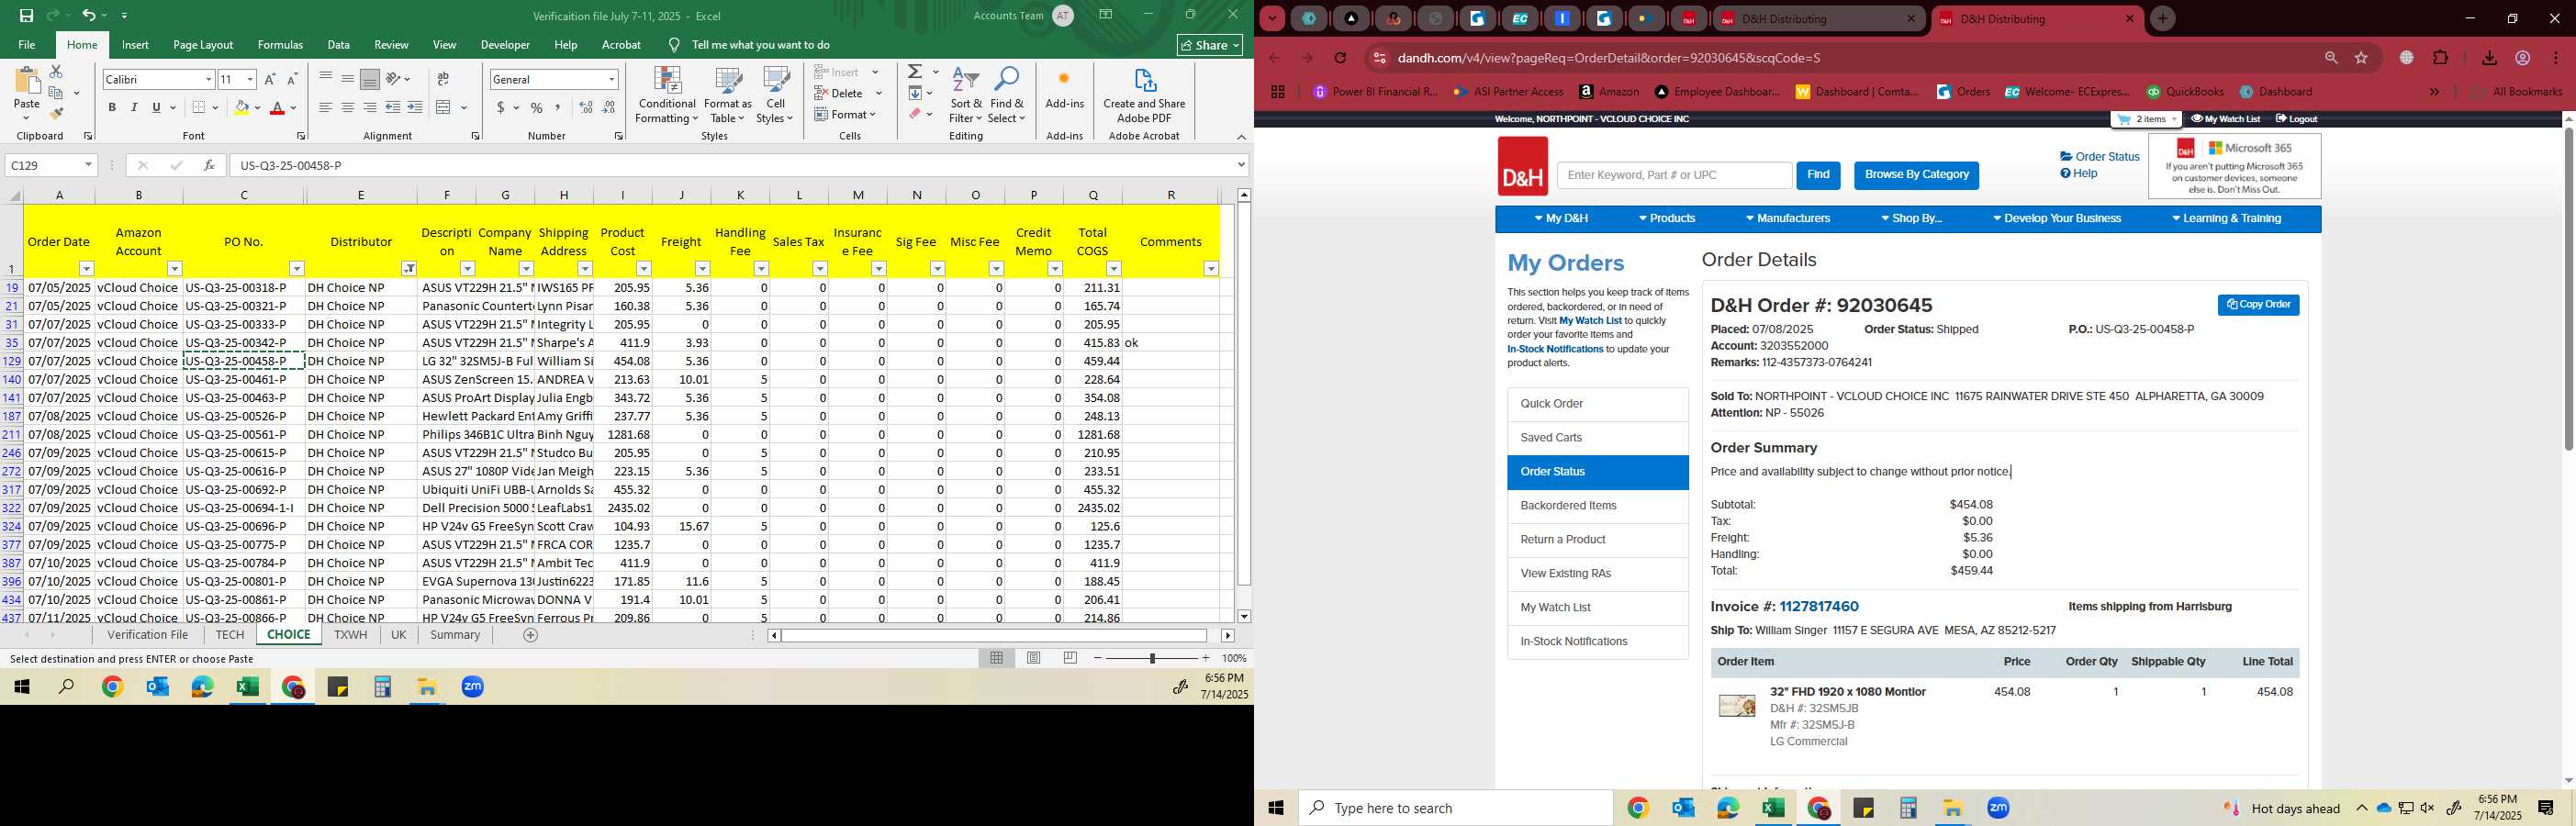Open Chrome Downloads icon
The width and height of the screenshot is (2576, 826).
pyautogui.click(x=2490, y=58)
